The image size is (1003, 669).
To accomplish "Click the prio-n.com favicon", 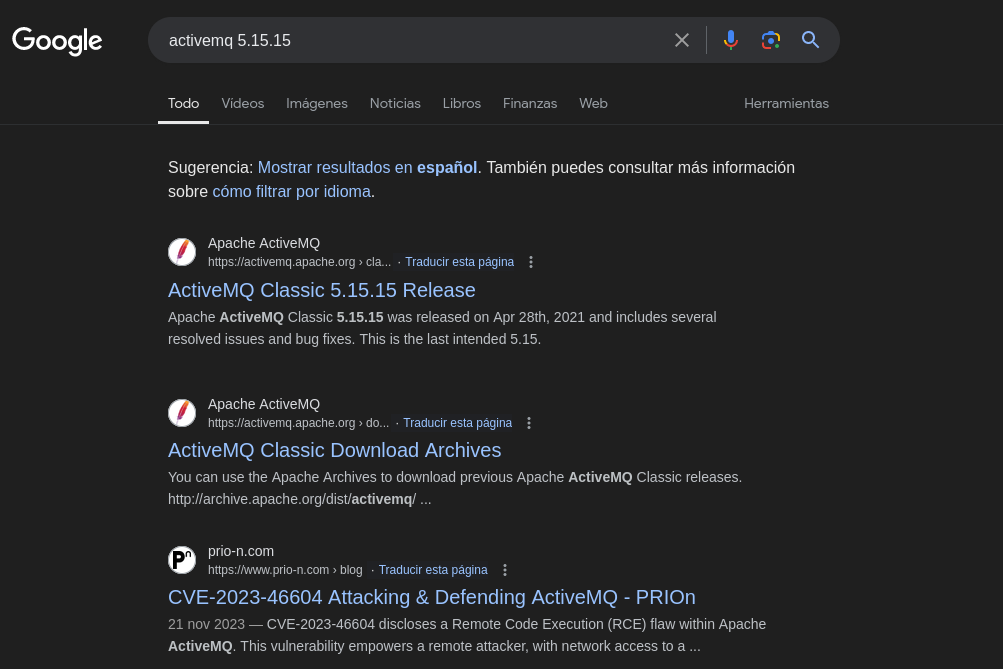I will click(x=182, y=560).
